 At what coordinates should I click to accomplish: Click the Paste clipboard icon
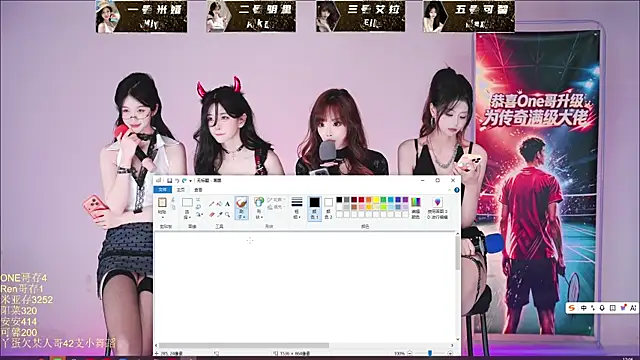click(x=162, y=202)
